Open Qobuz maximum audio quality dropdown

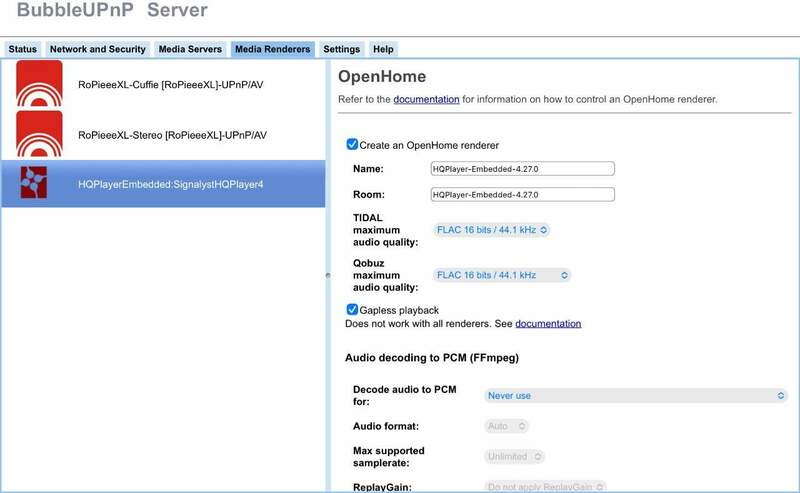[502, 275]
